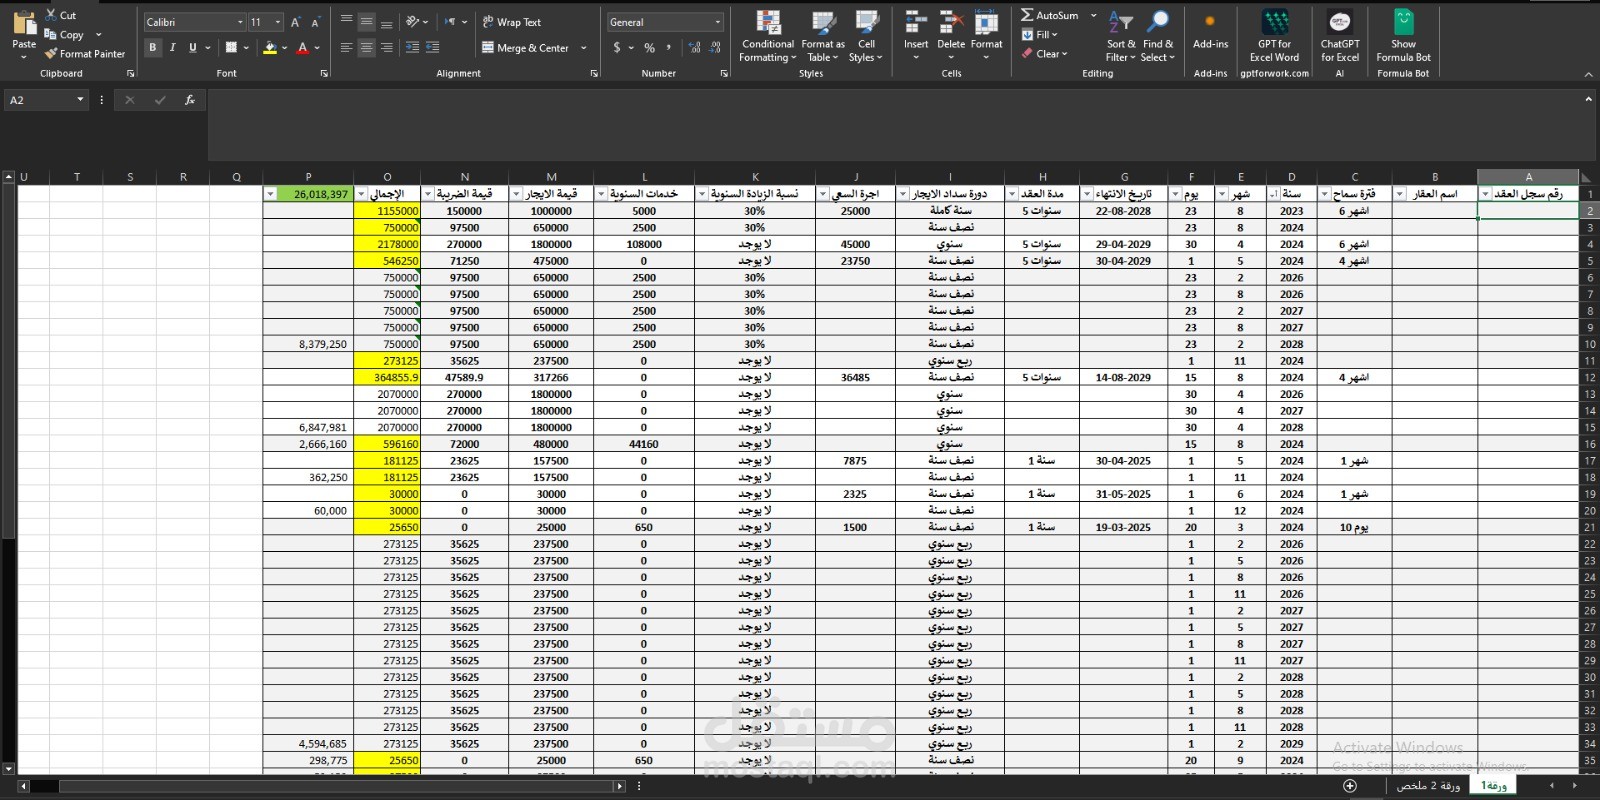Open Conditional Formatting menu
Image resolution: width=1600 pixels, height=800 pixels.
(768, 36)
